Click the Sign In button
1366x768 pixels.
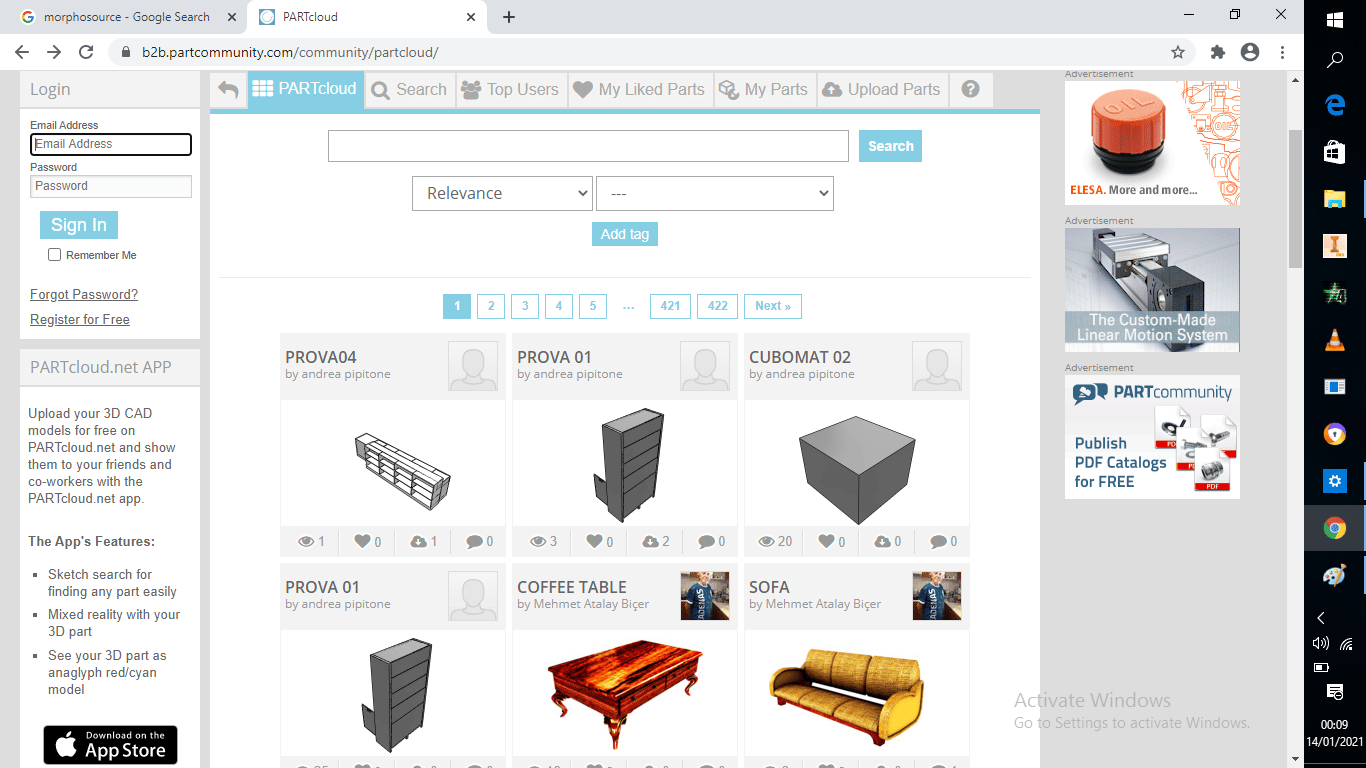click(x=78, y=225)
